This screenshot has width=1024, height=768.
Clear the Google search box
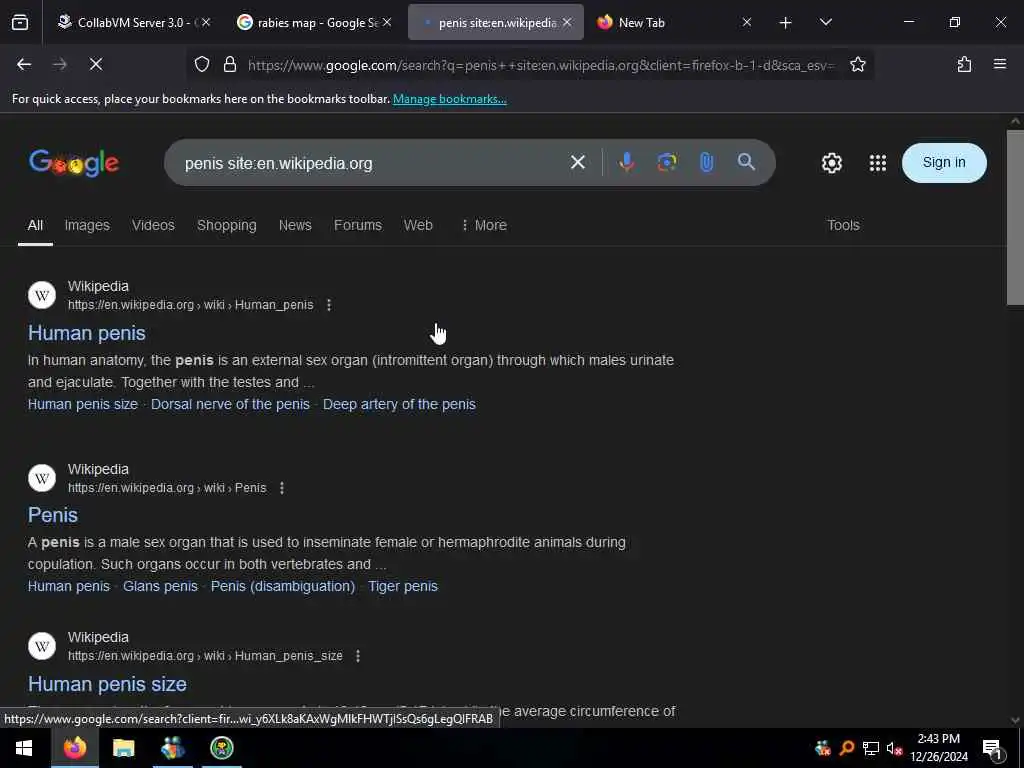(577, 162)
